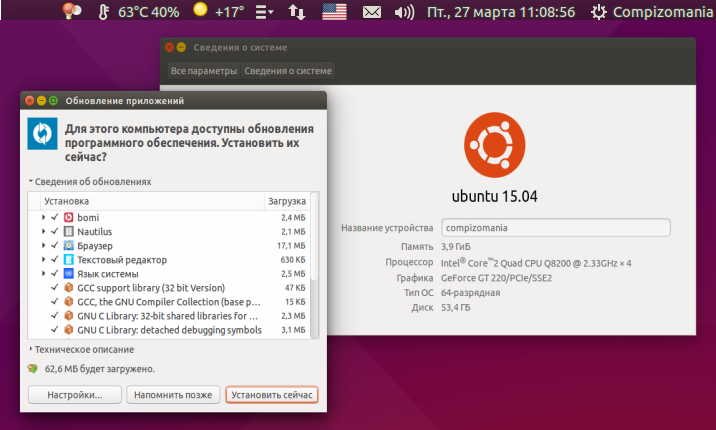Open Настройки... button
The height and width of the screenshot is (430, 716).
click(x=75, y=395)
